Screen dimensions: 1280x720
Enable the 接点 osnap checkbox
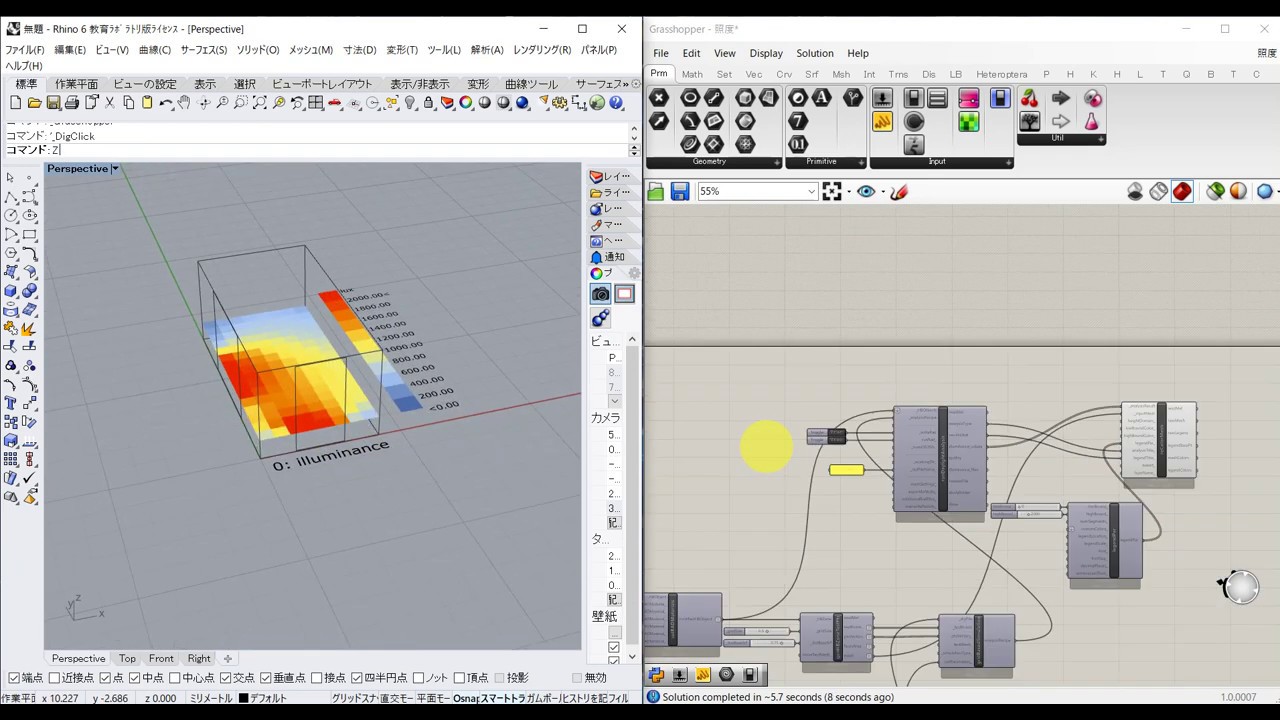(x=317, y=678)
